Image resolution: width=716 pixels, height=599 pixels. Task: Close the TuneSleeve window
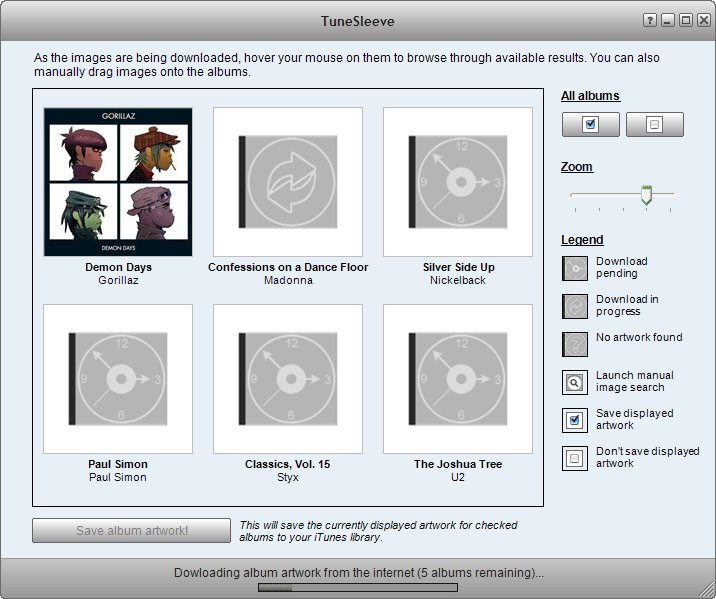click(704, 20)
